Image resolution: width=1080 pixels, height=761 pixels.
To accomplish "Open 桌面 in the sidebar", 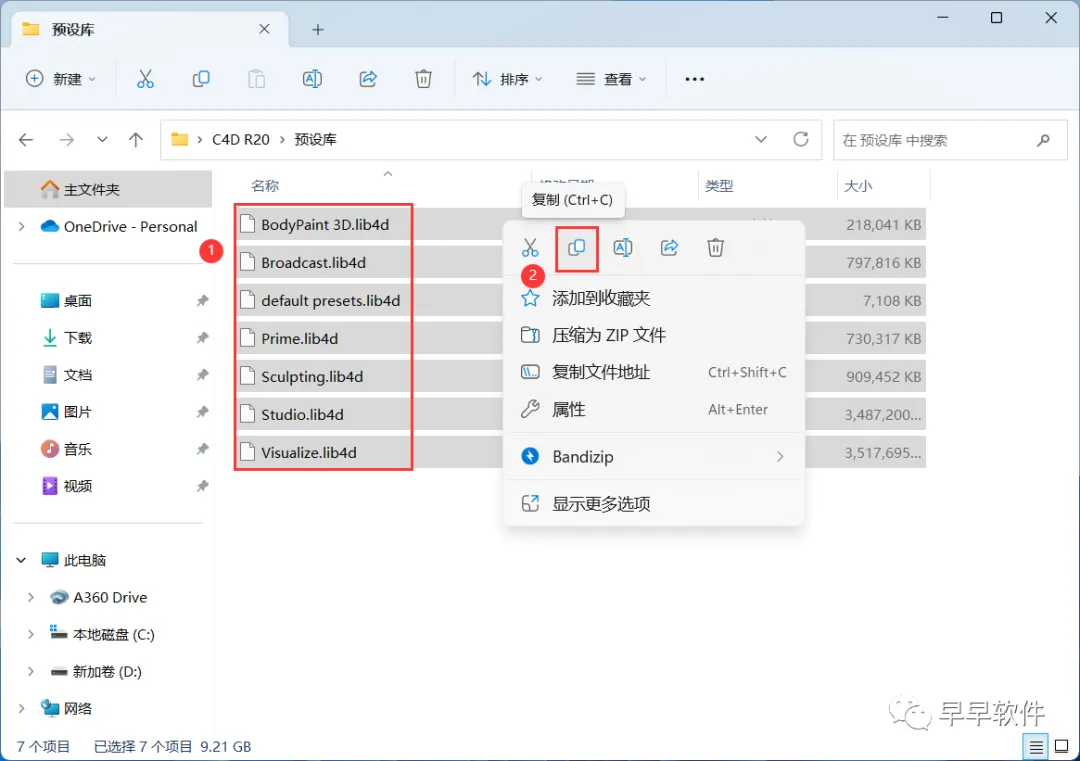I will click(77, 301).
